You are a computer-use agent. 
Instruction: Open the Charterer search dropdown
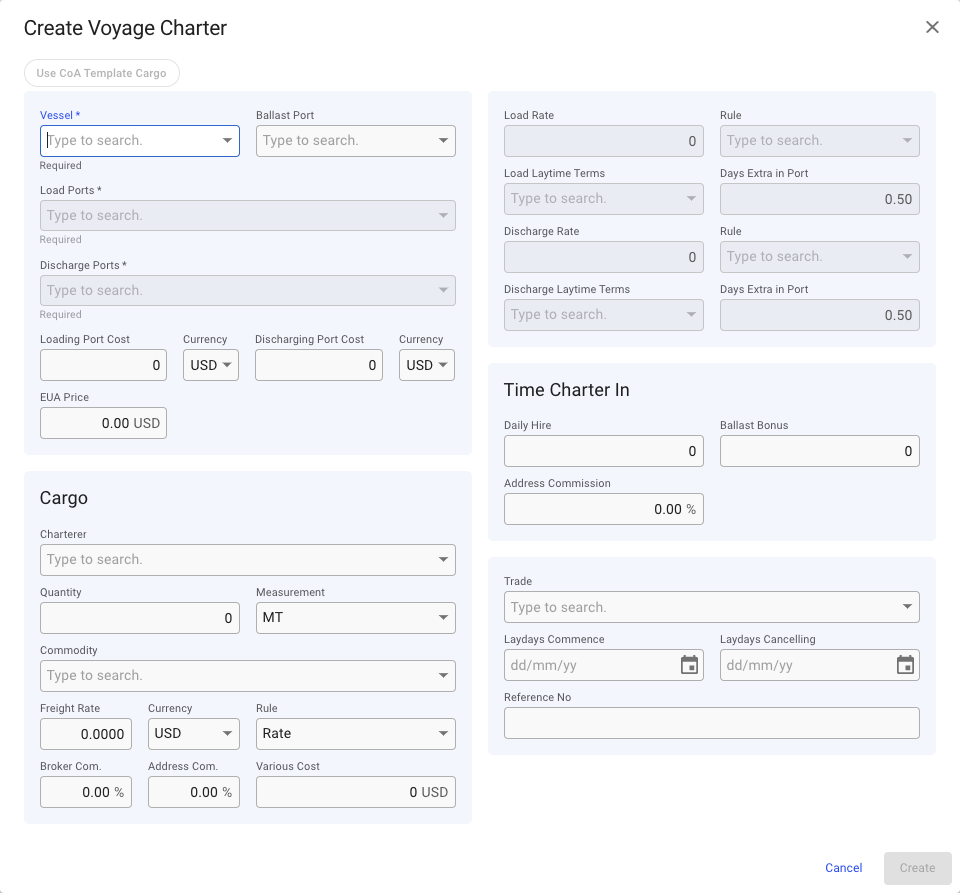[x=443, y=560]
